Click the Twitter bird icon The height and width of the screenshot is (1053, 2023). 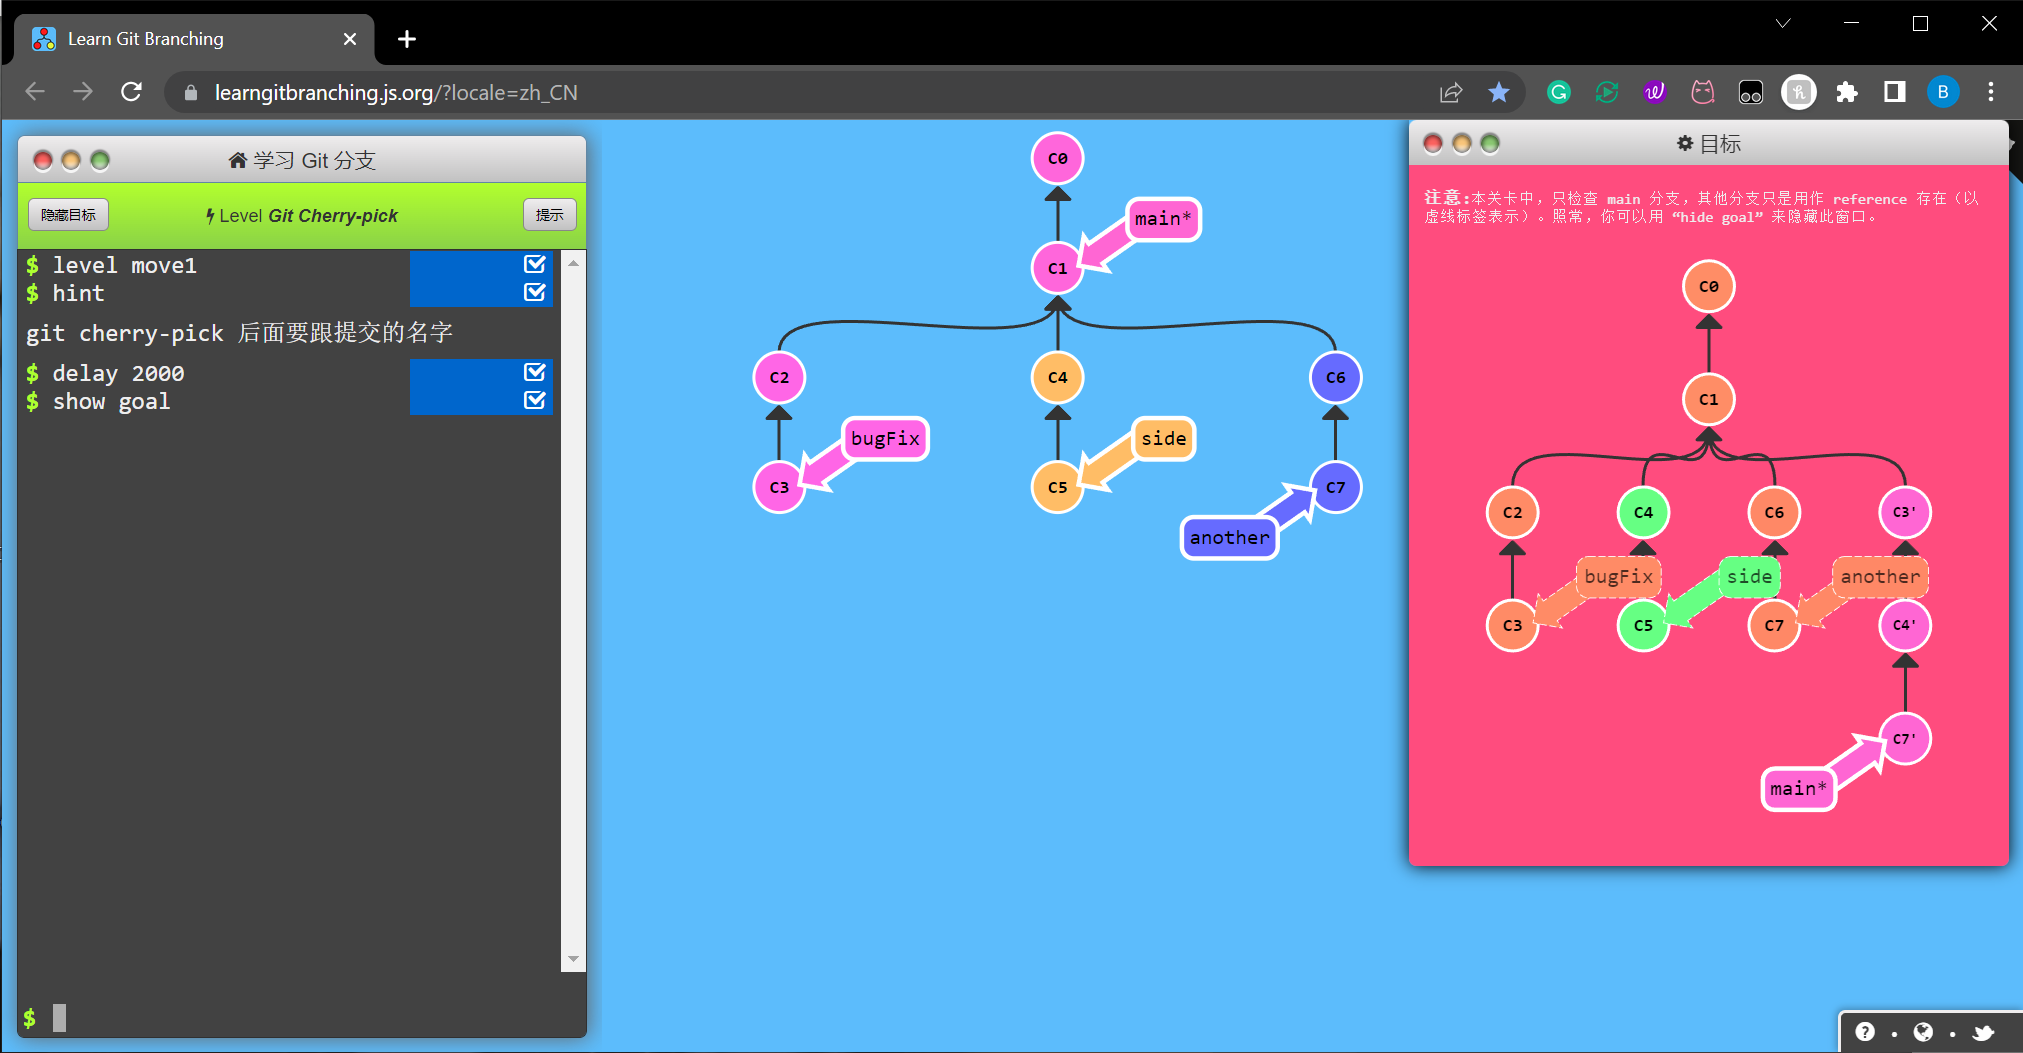(1981, 1031)
